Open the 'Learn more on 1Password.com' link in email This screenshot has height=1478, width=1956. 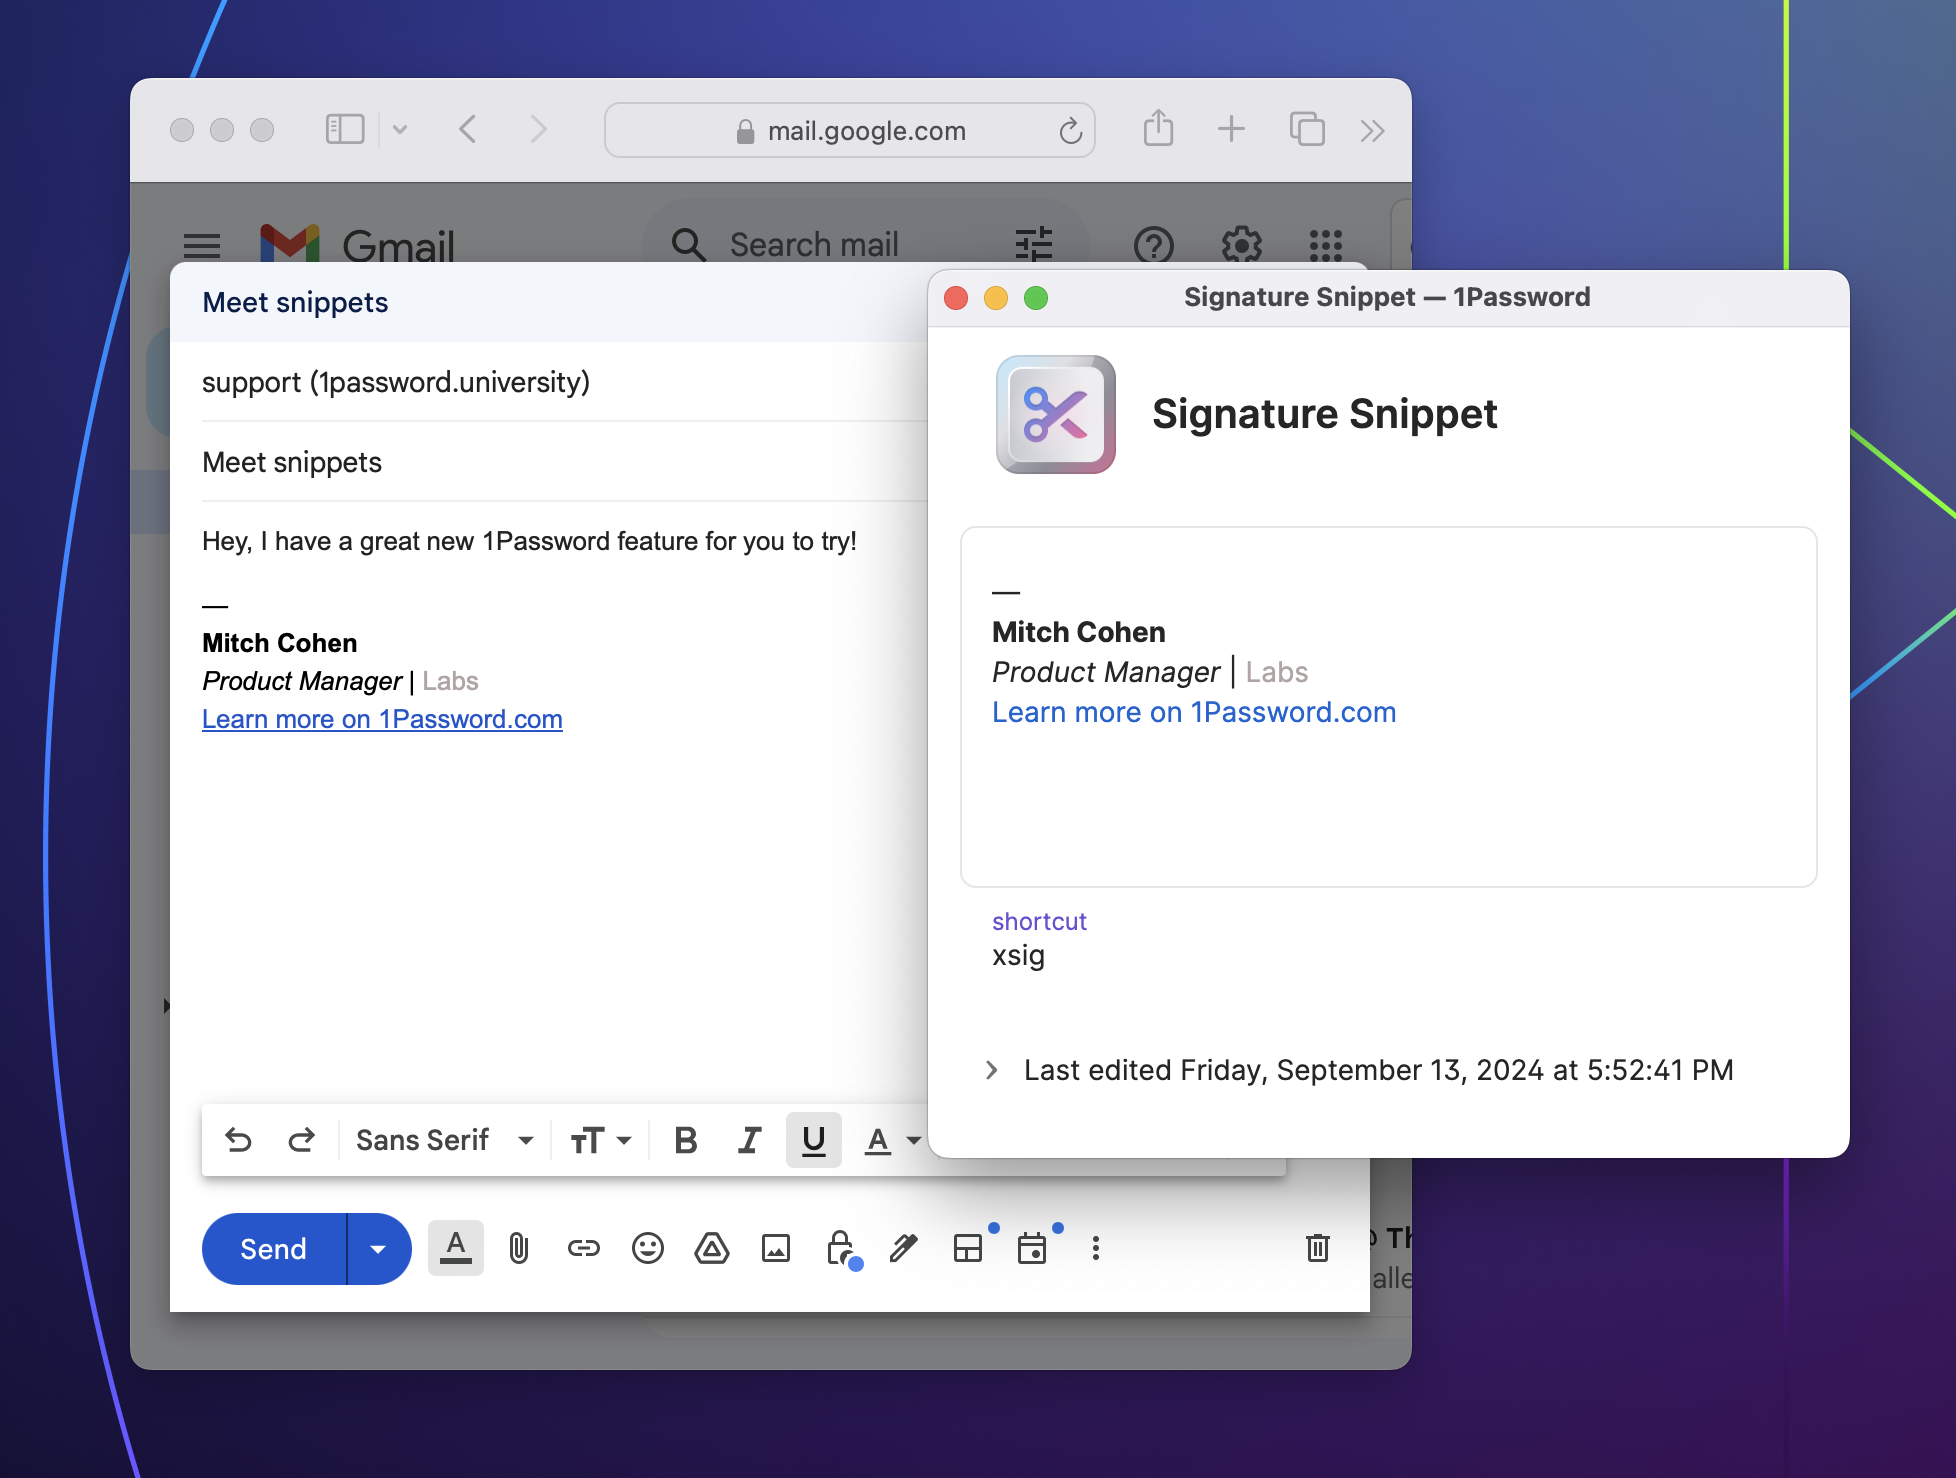[x=382, y=719]
